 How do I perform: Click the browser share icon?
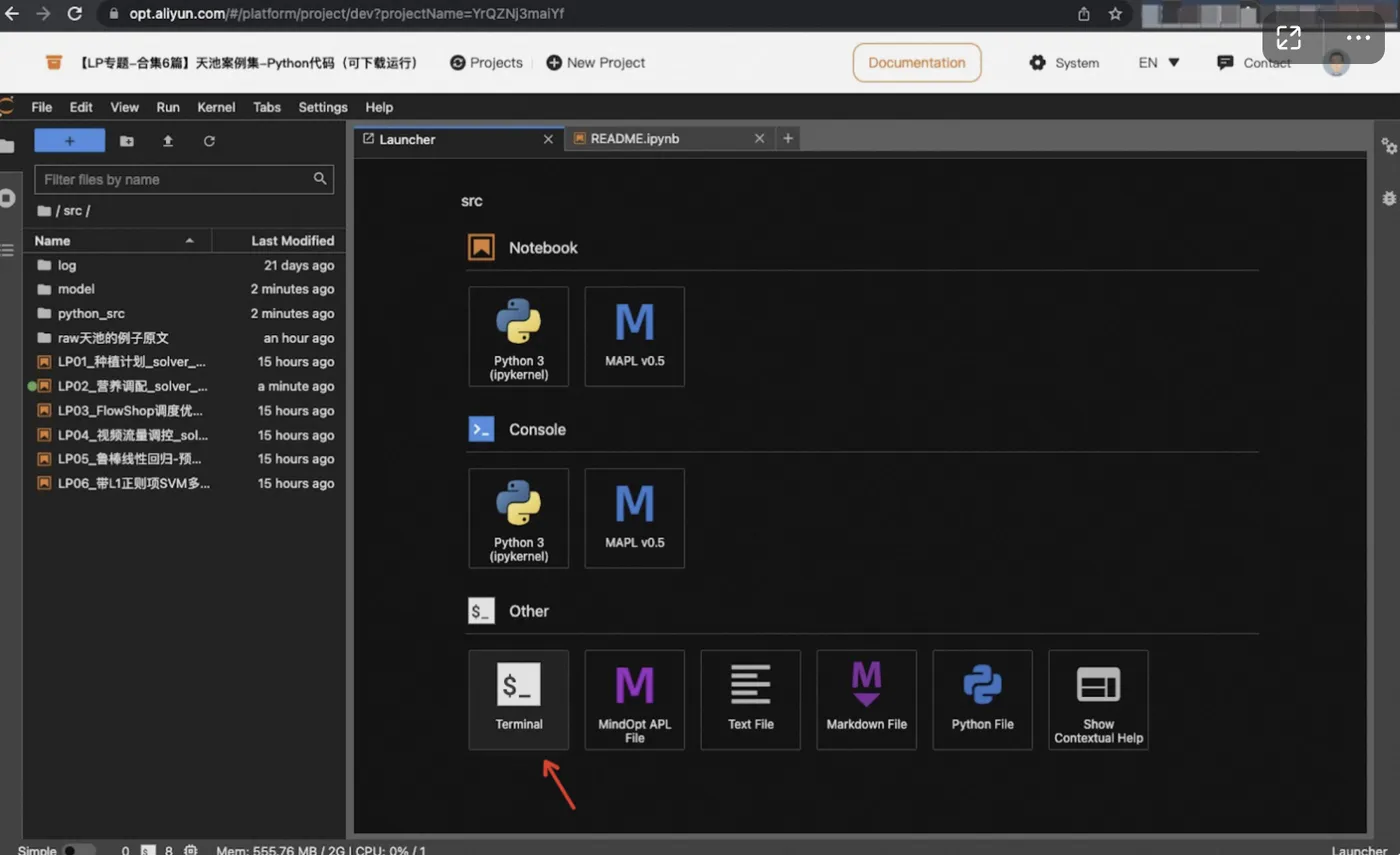1084,14
